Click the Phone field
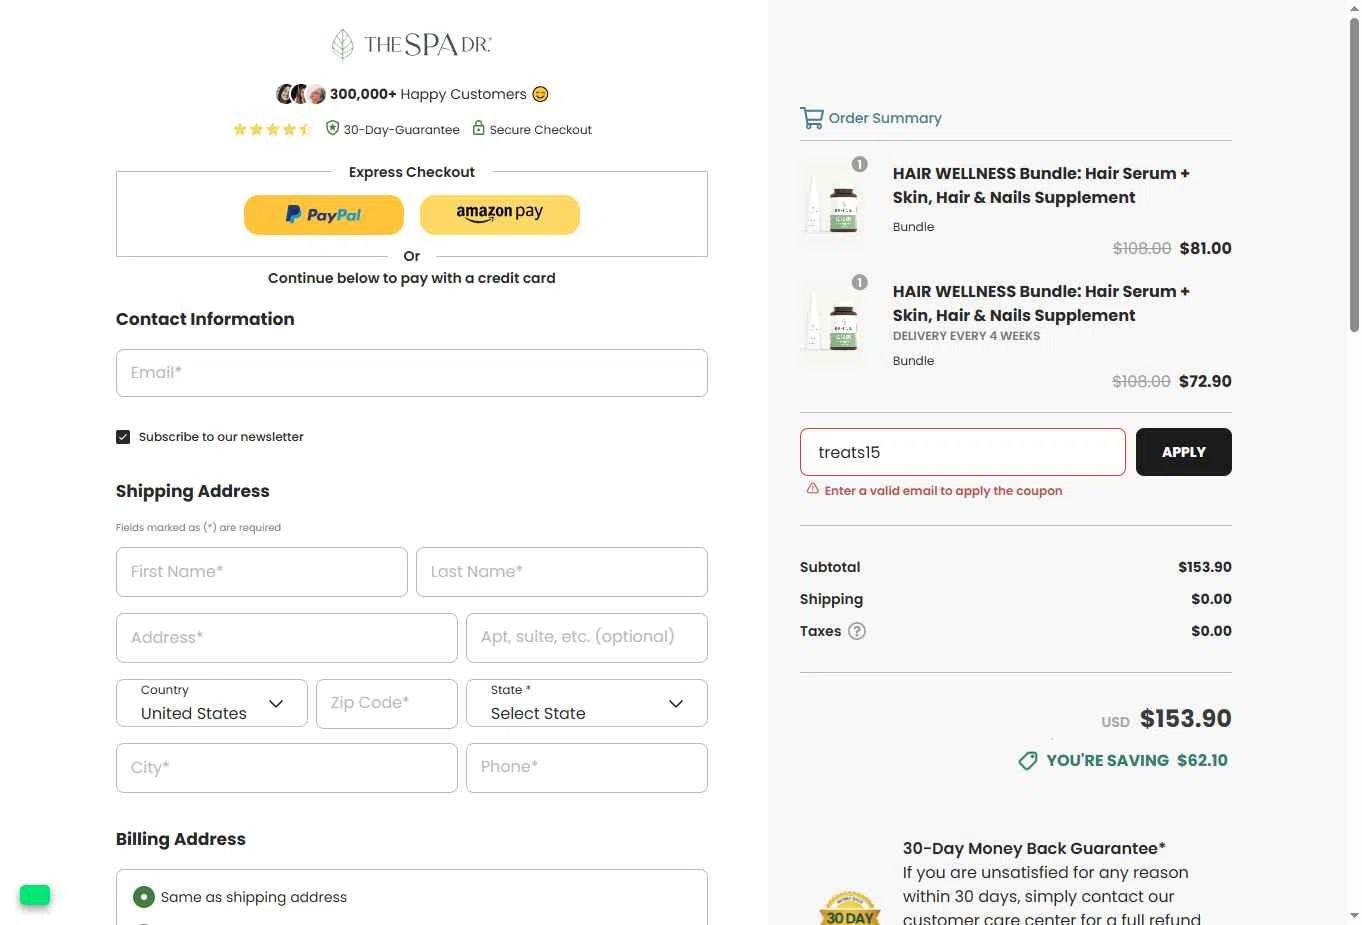This screenshot has height=925, width=1362. (x=587, y=768)
